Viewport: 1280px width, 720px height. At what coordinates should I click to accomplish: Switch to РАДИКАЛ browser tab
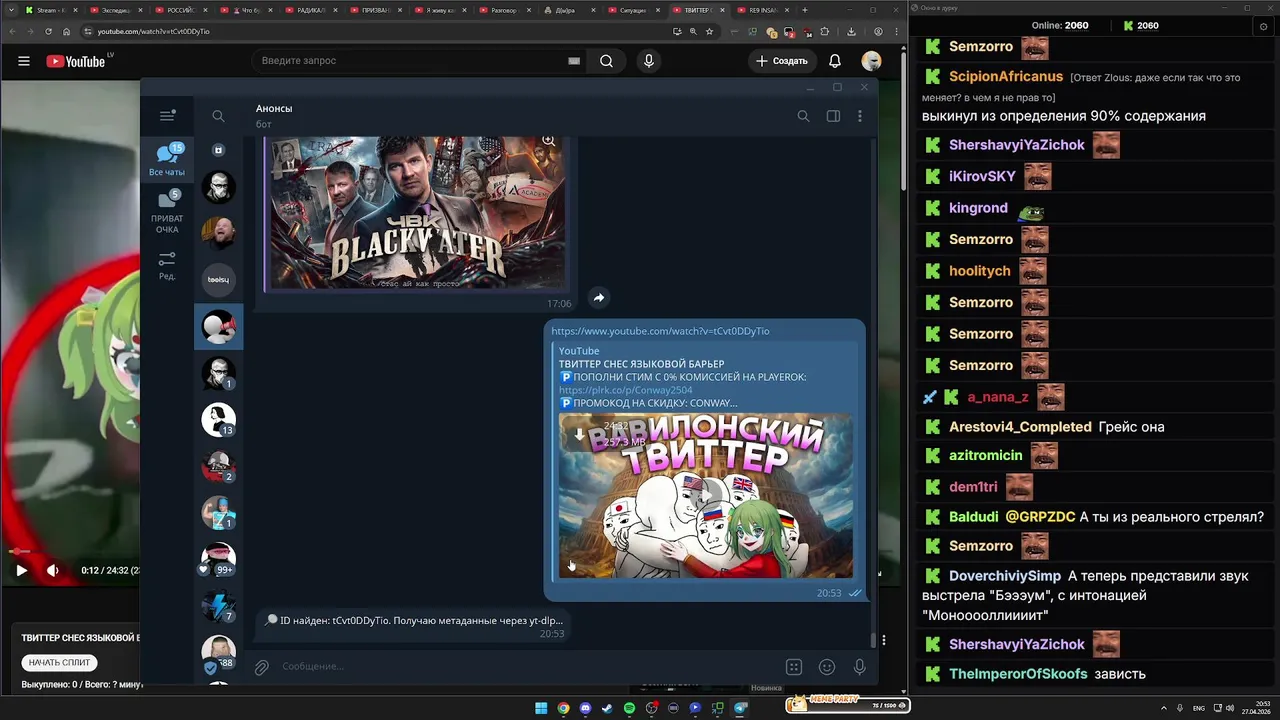click(x=310, y=10)
